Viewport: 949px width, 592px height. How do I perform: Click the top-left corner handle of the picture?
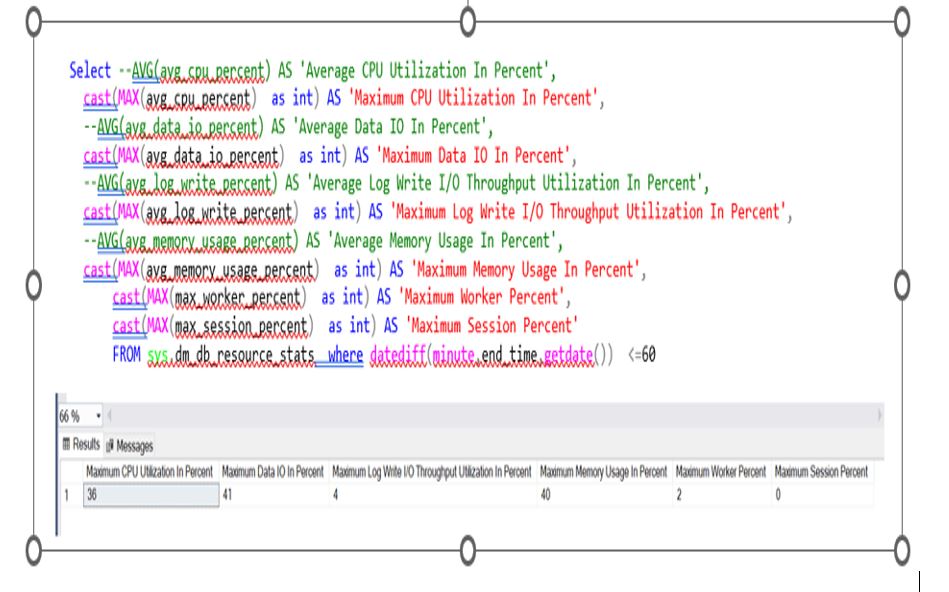[x=34, y=22]
